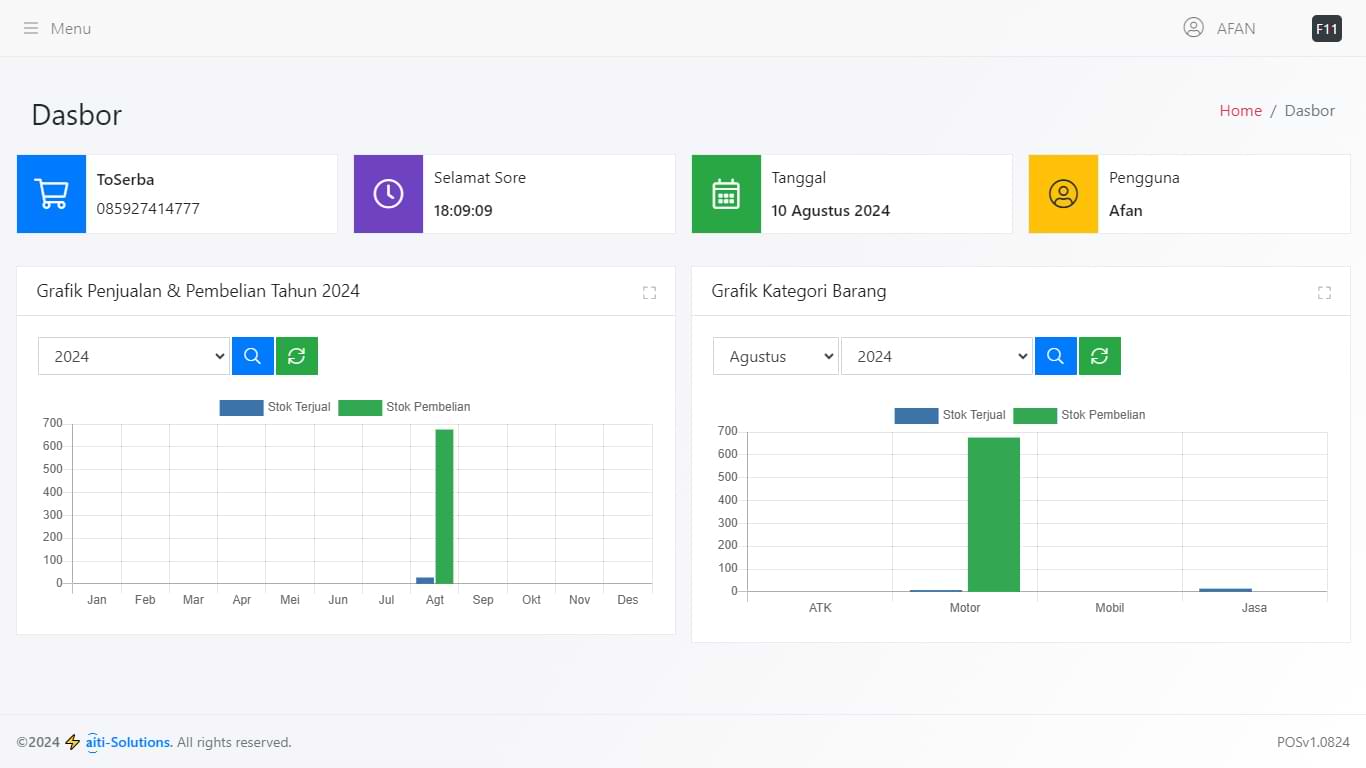Go to Home breadcrumb link
Image resolution: width=1366 pixels, height=768 pixels.
click(1240, 111)
